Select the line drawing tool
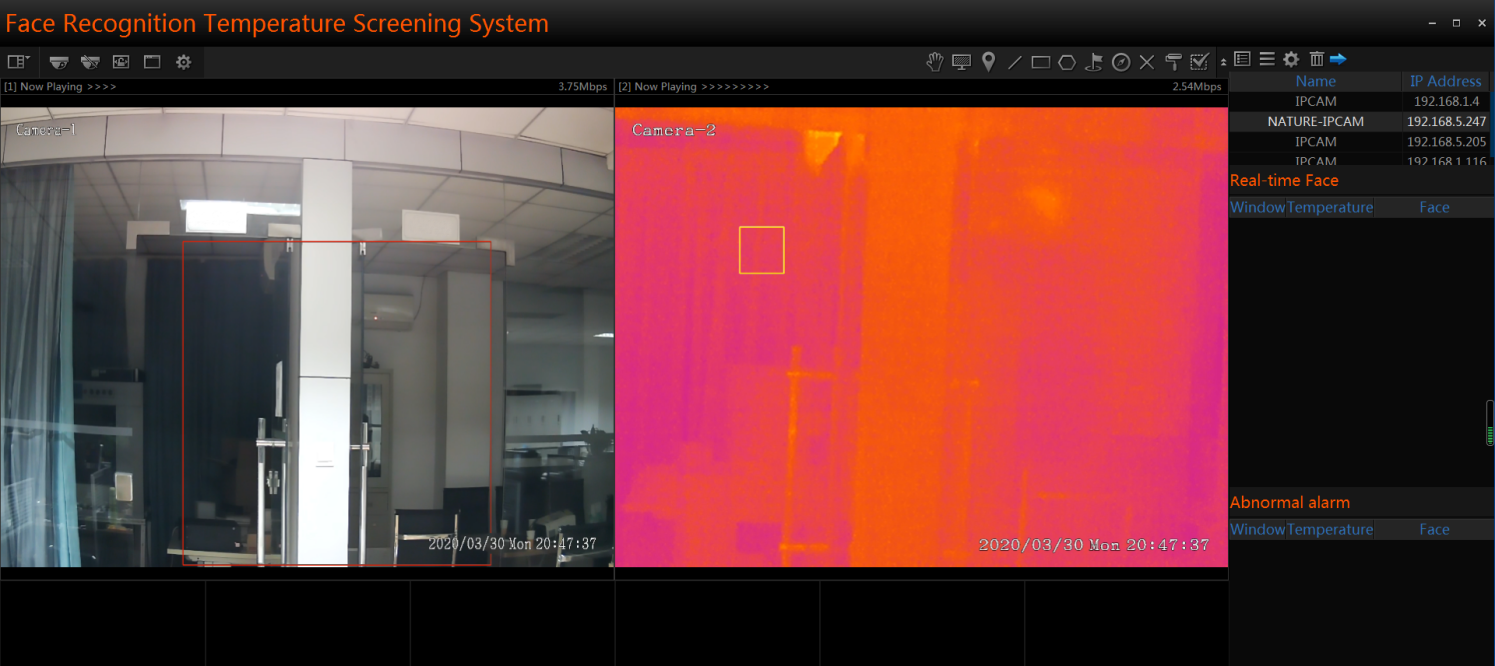The width and height of the screenshot is (1495, 666). pyautogui.click(x=1014, y=62)
